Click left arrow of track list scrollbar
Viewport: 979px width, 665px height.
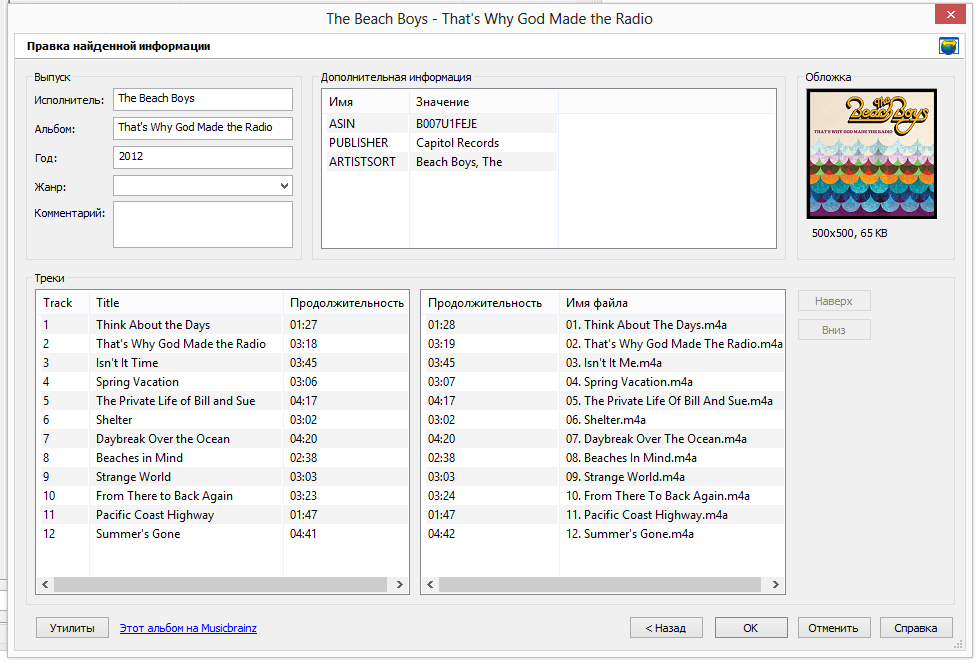(x=45, y=584)
